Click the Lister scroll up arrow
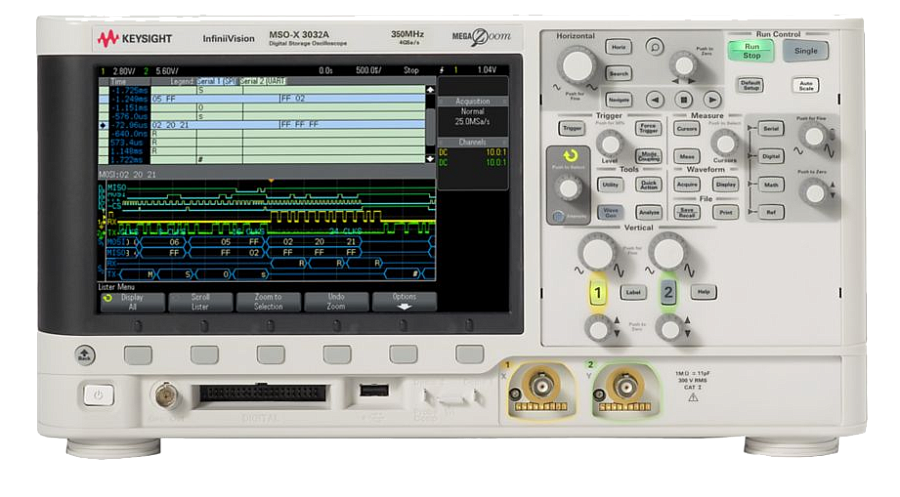This screenshot has width=900, height=497. pos(430,90)
